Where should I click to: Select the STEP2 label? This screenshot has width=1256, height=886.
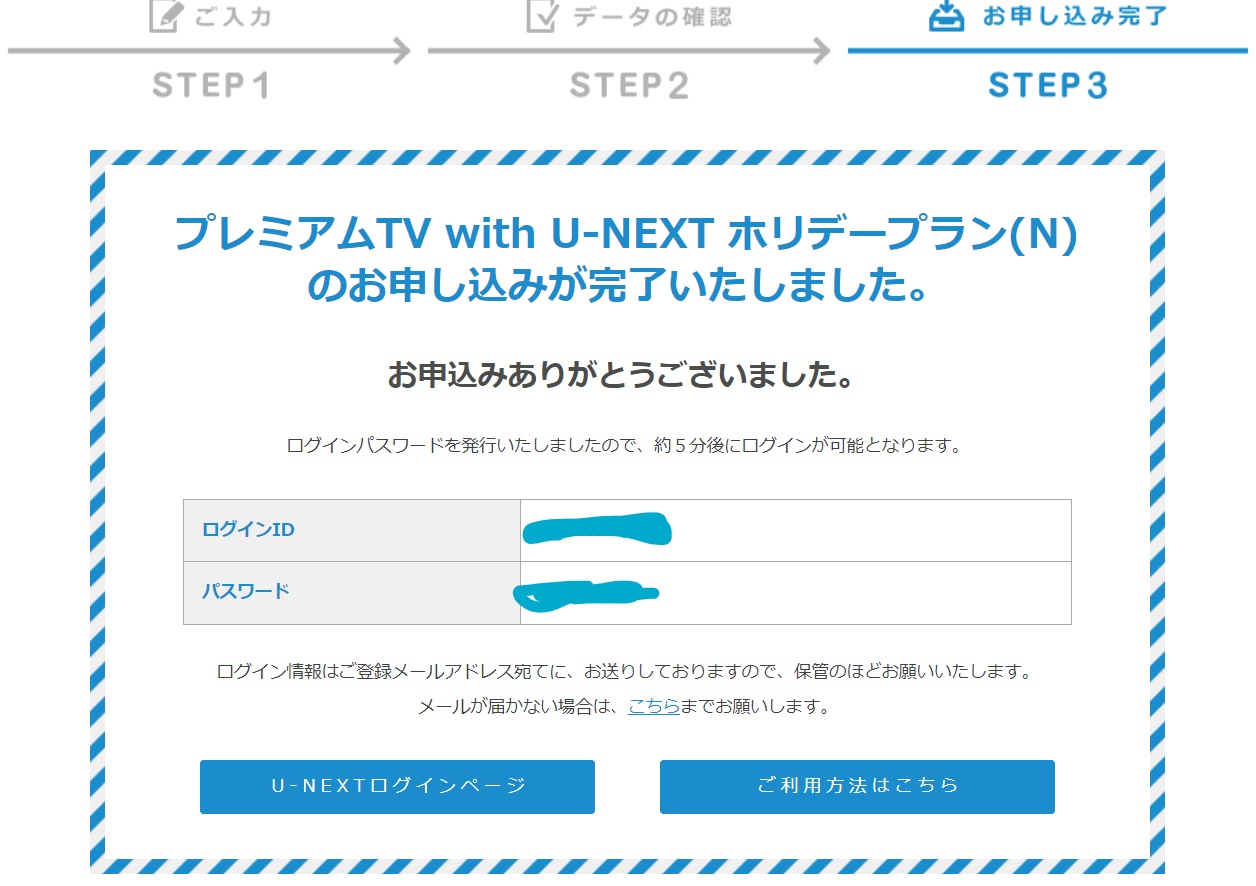pos(629,86)
